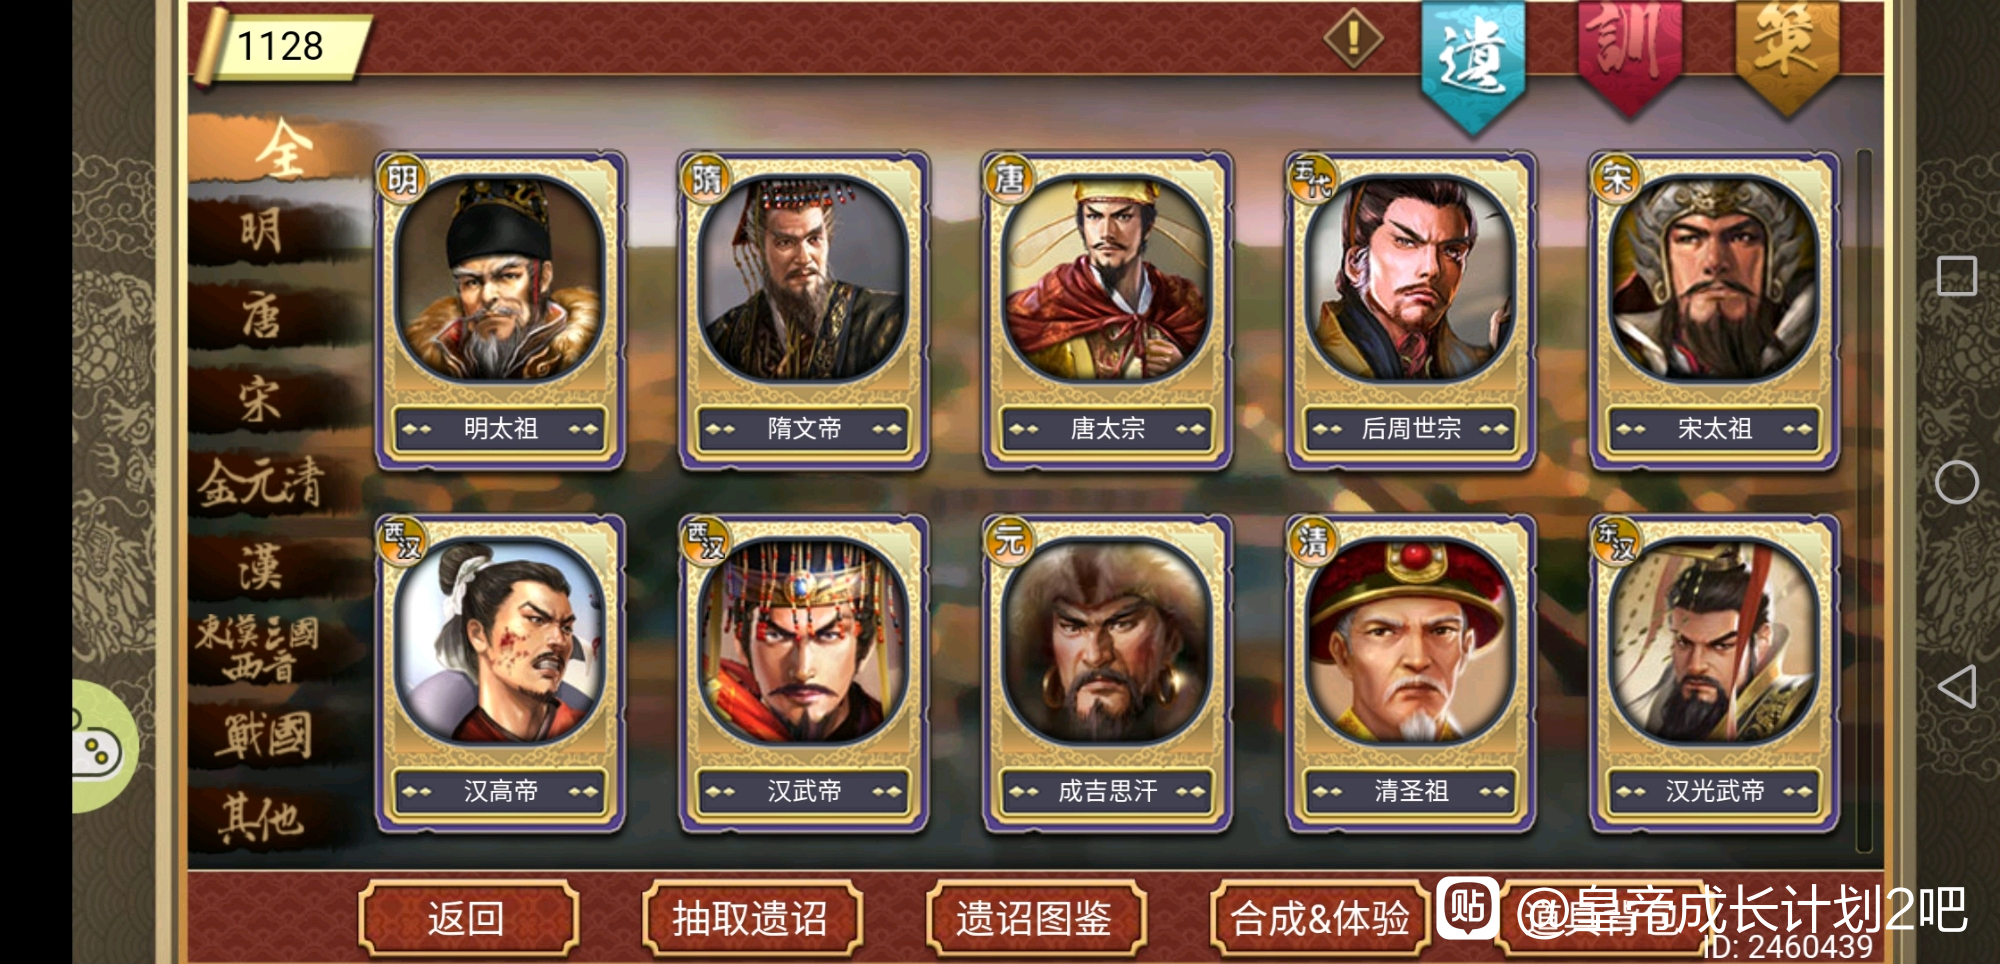Tap the Android back triangle icon

[x=1957, y=687]
